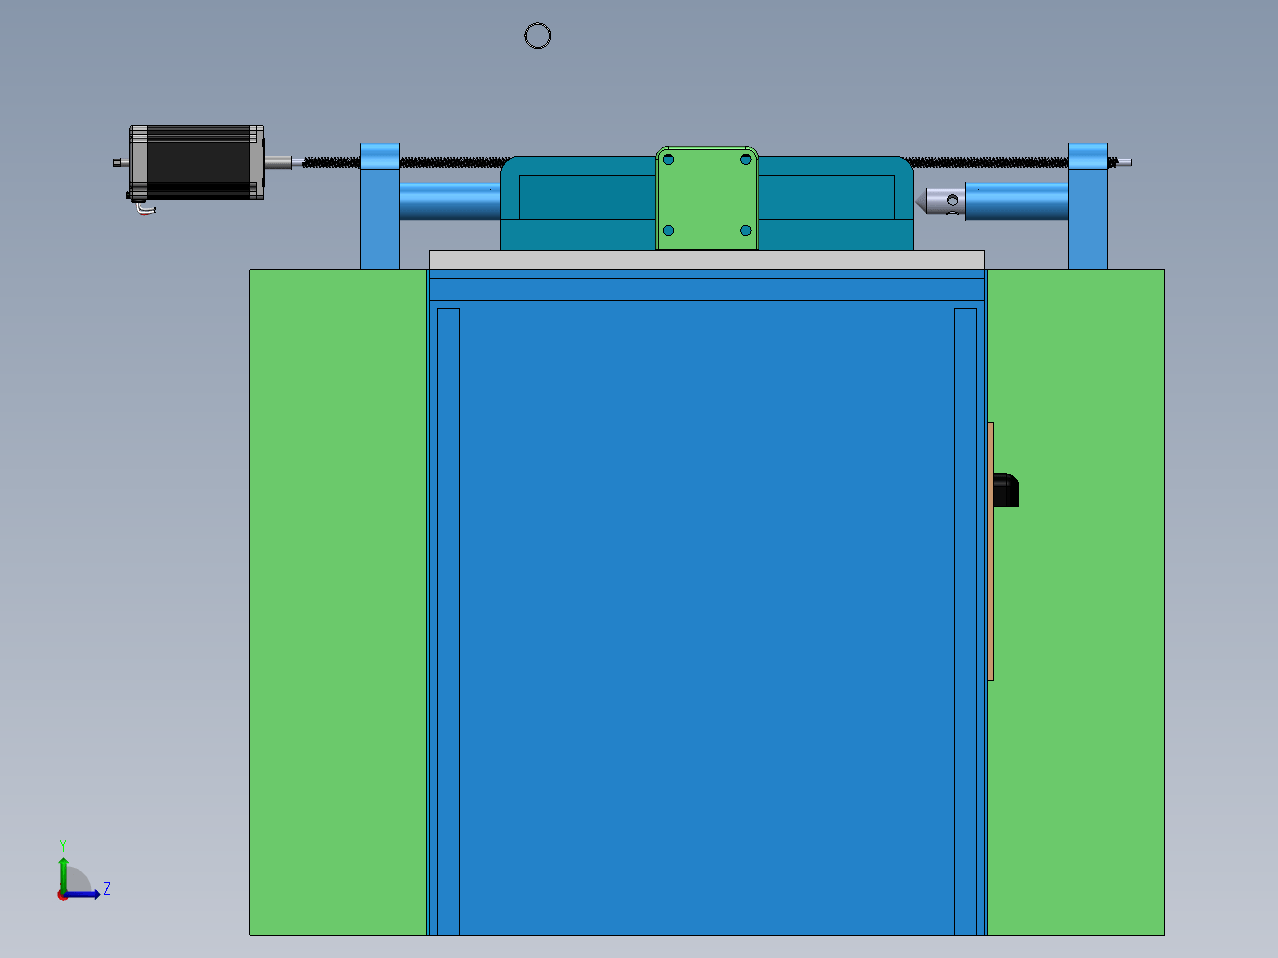Select the left inner vertical rail

(448, 621)
